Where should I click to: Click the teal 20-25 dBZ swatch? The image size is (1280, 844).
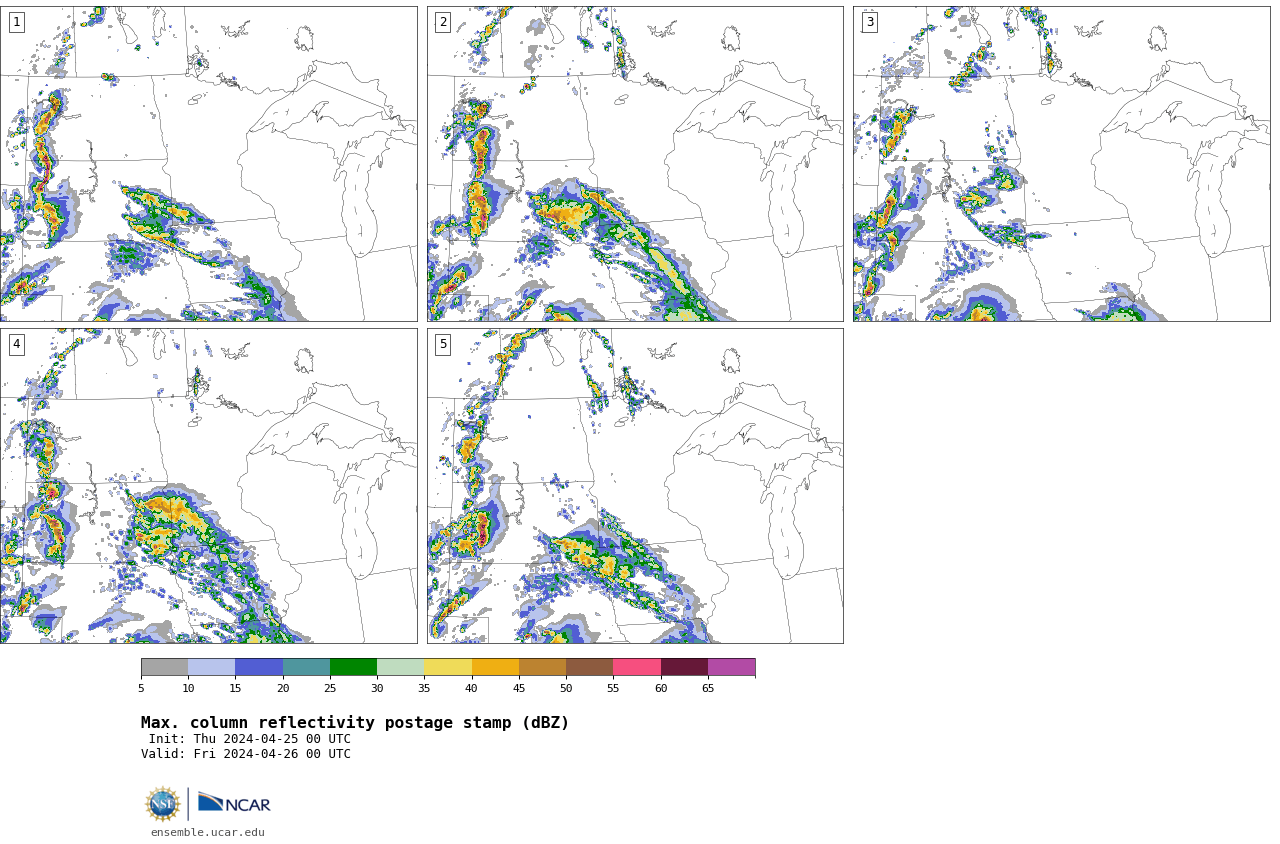click(306, 667)
